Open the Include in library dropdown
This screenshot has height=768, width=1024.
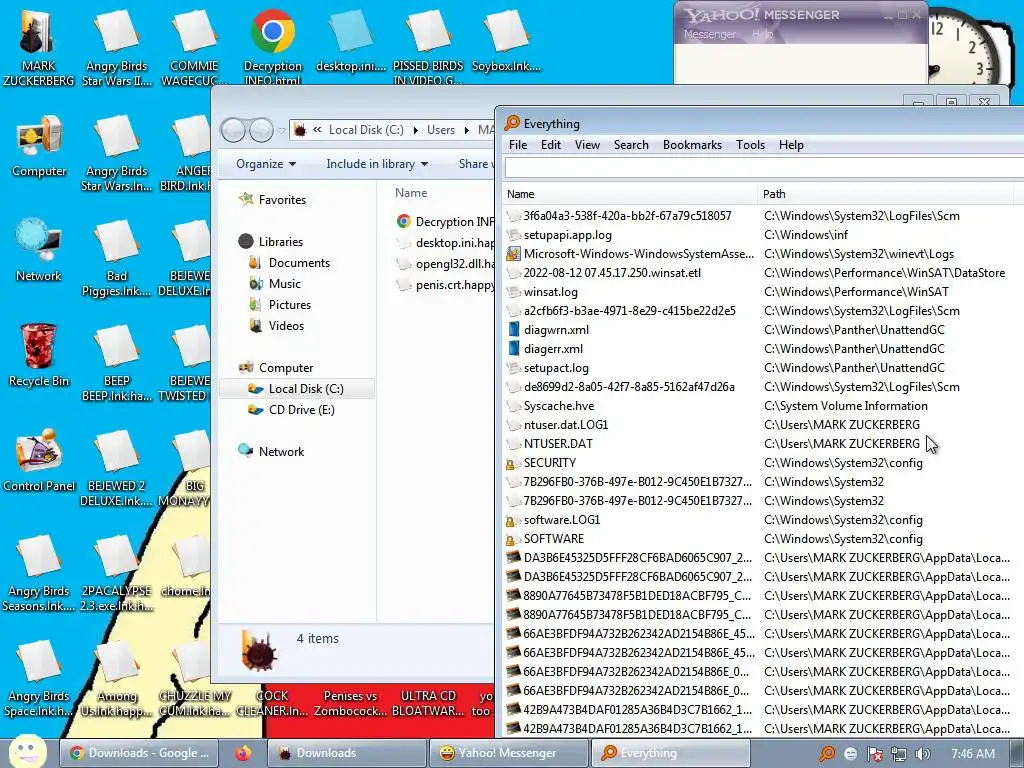pos(377,164)
